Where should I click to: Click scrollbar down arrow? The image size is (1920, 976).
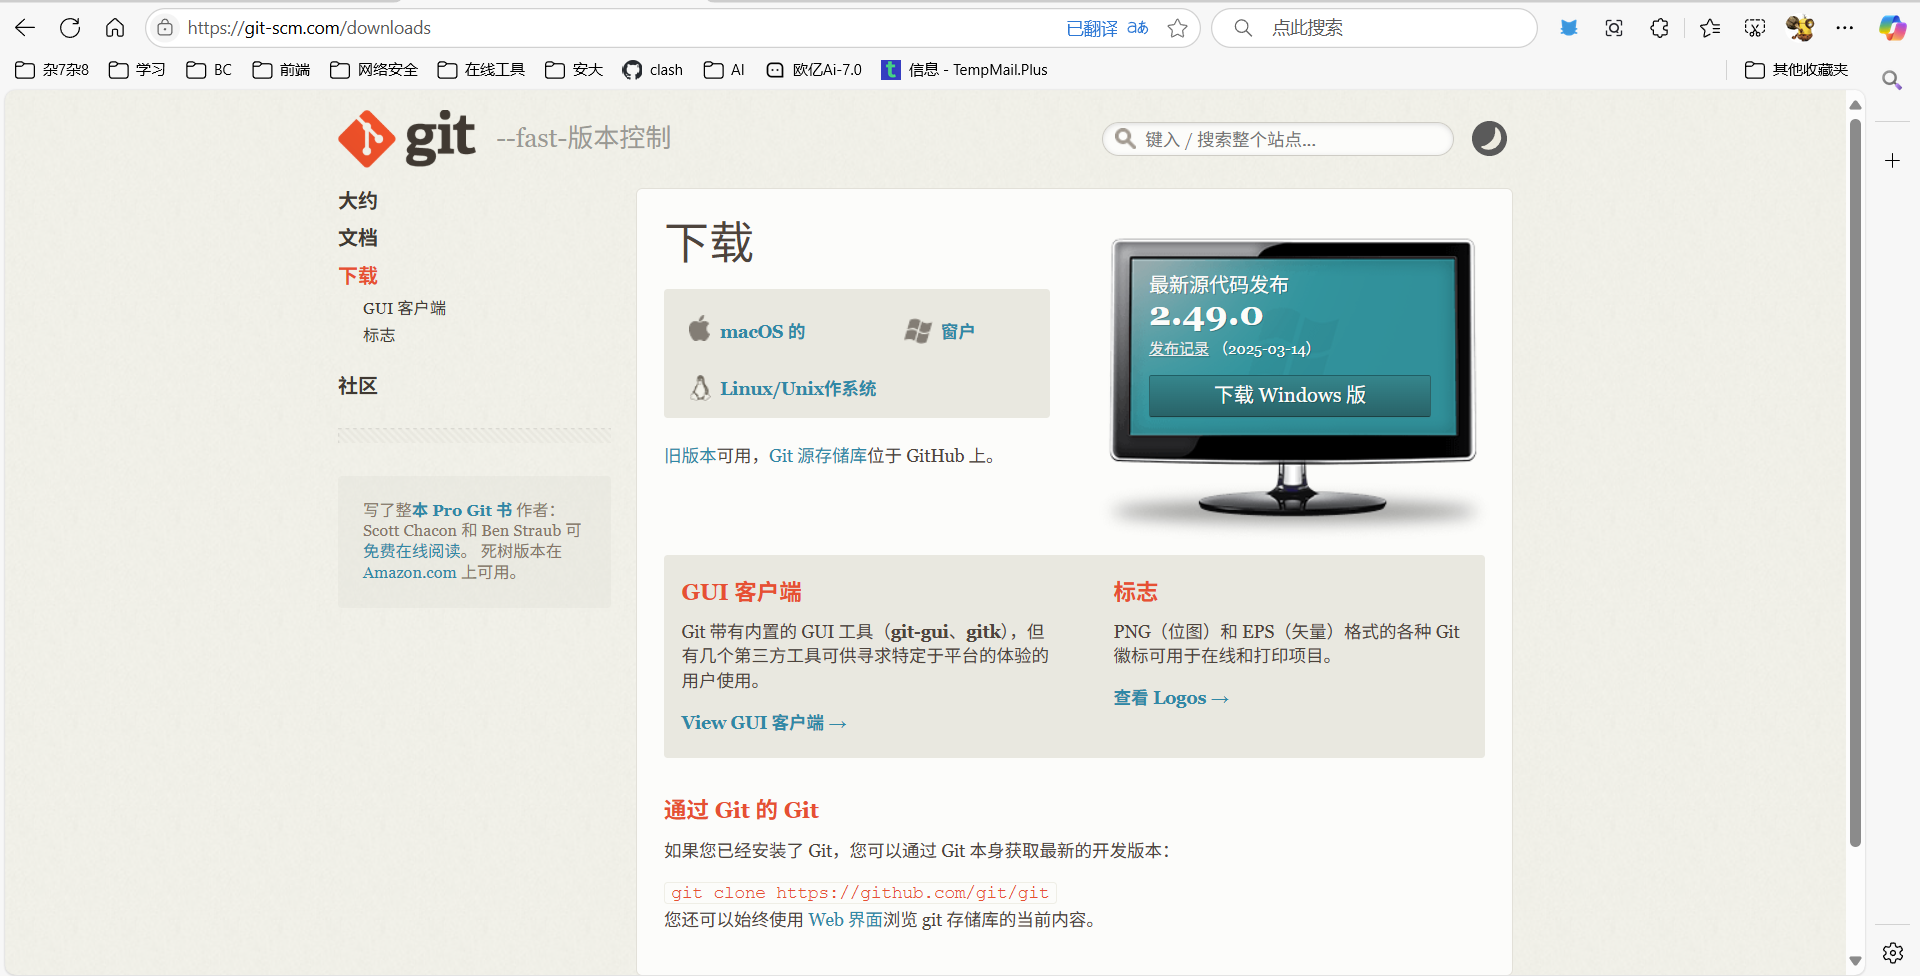click(1855, 961)
